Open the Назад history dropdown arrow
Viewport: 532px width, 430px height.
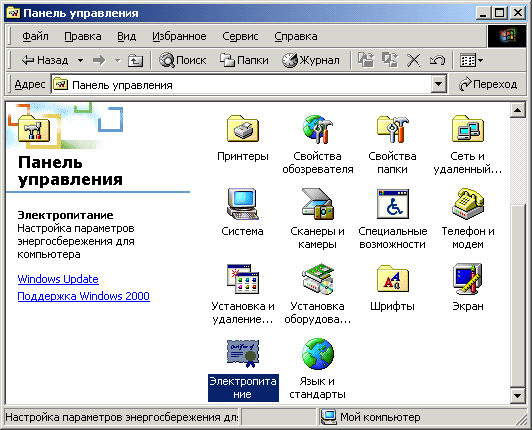point(80,61)
